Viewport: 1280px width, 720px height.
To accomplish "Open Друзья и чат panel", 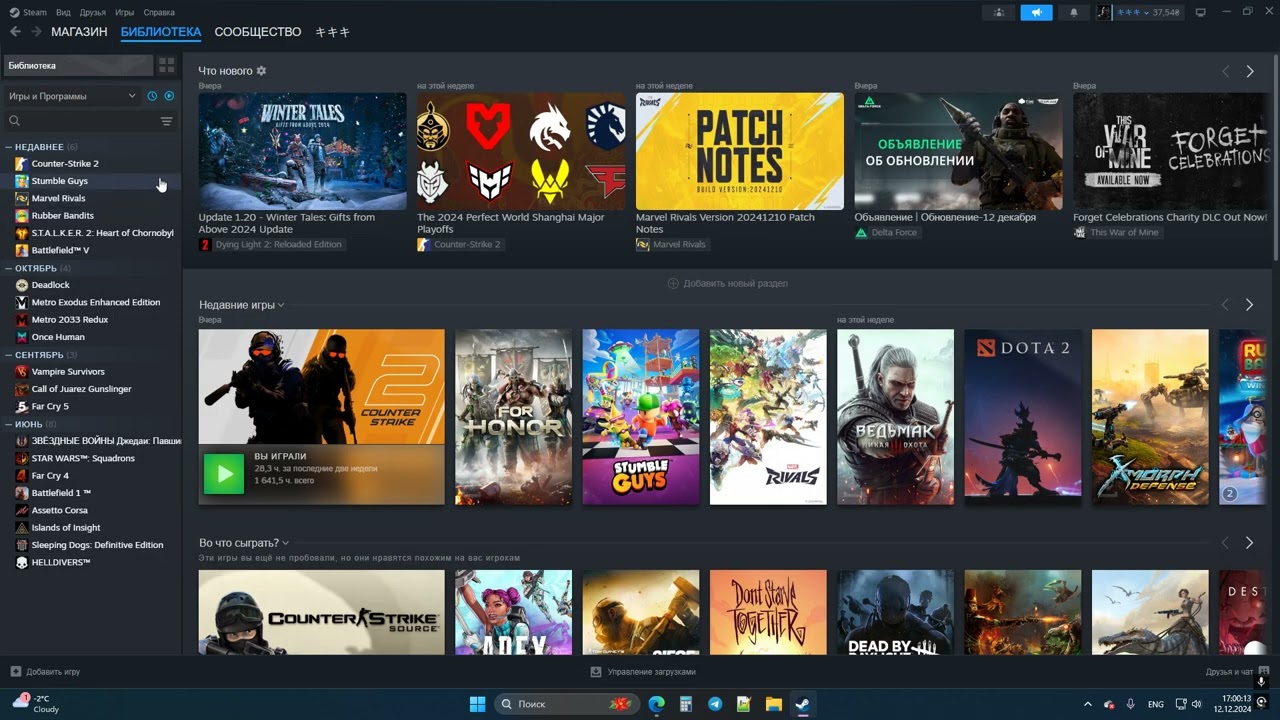I will [1237, 672].
